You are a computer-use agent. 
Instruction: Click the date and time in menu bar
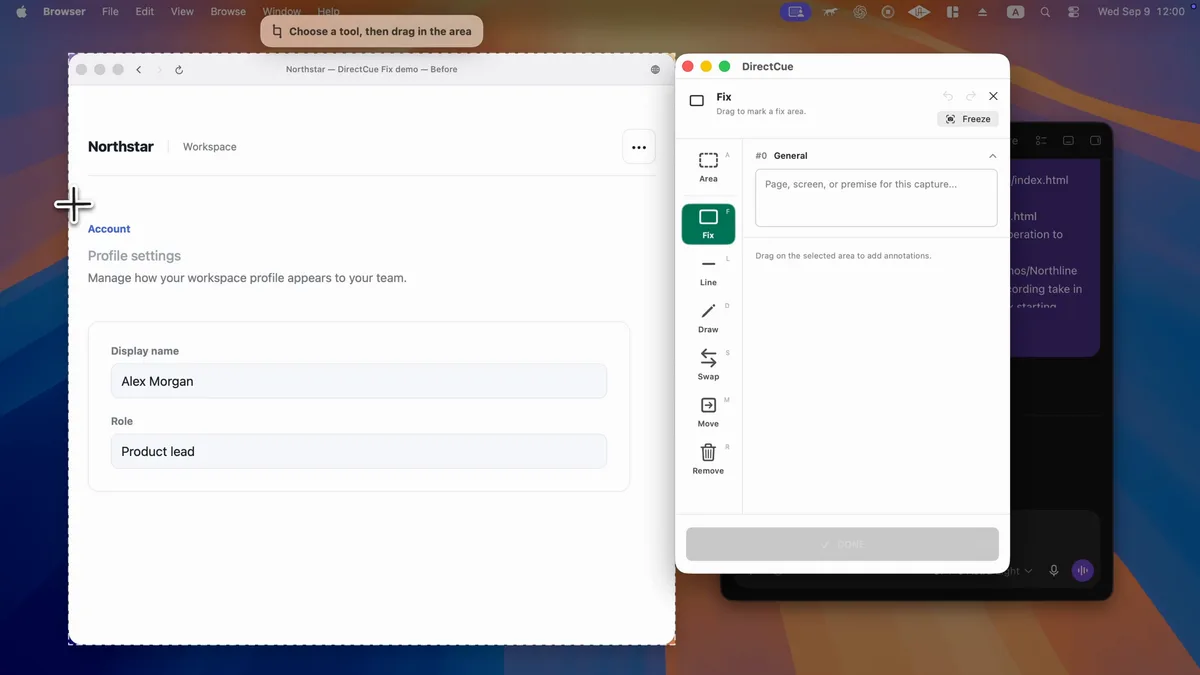[x=1141, y=12]
